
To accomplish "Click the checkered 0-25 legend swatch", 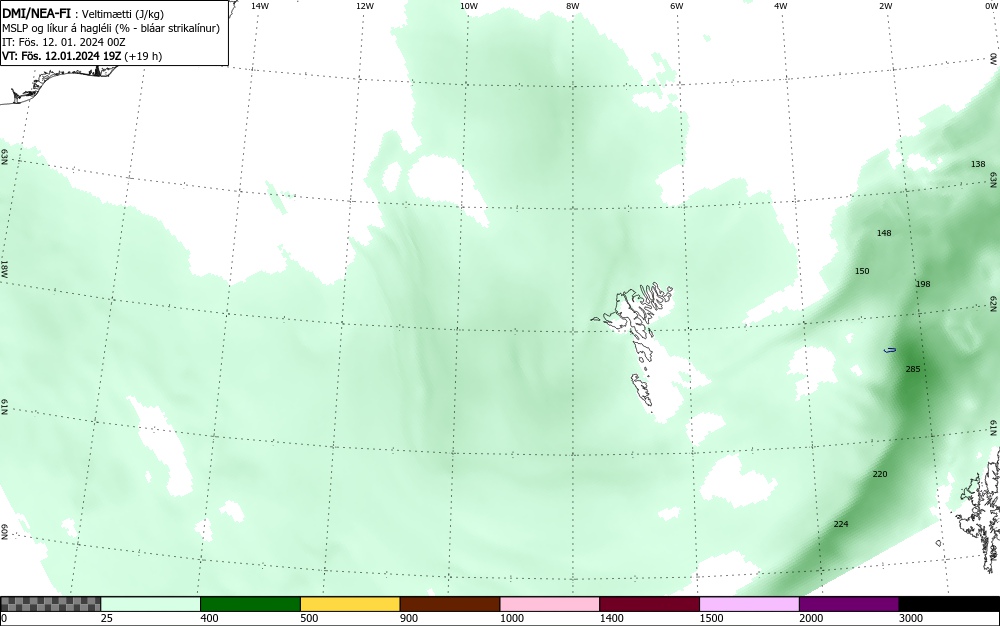I will 50,604.
